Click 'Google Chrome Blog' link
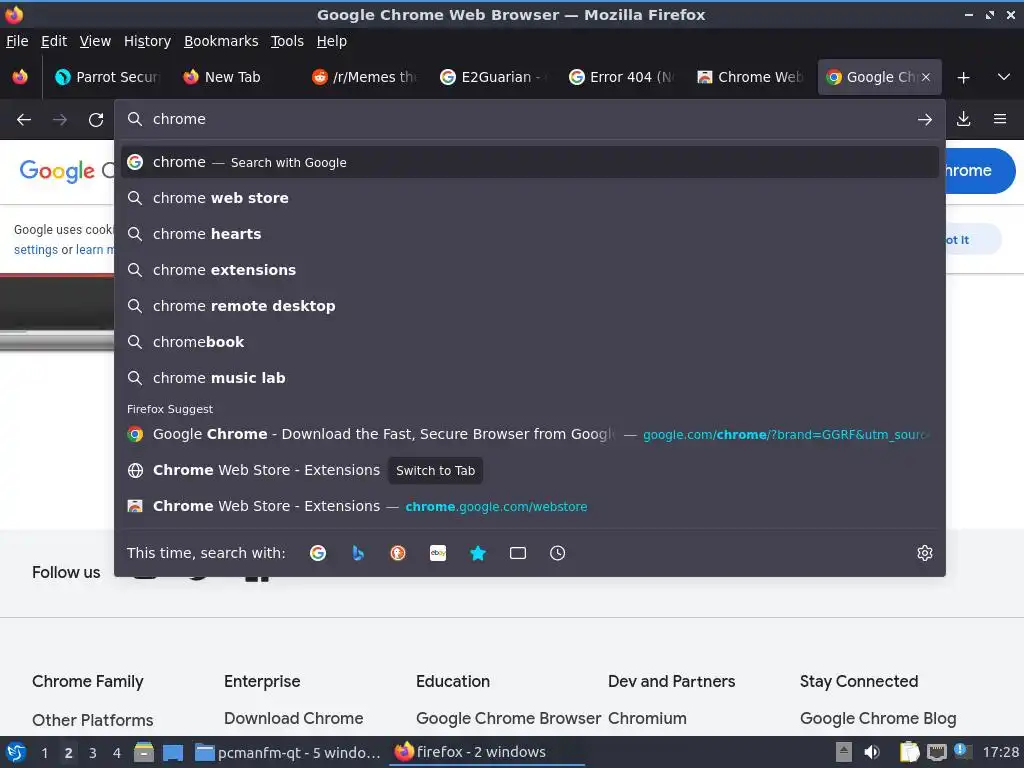This screenshot has width=1024, height=768. 878,718
